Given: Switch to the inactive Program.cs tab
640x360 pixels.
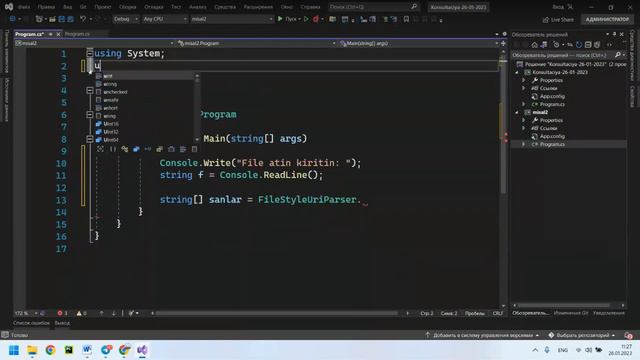Looking at the screenshot, I should point(78,34).
